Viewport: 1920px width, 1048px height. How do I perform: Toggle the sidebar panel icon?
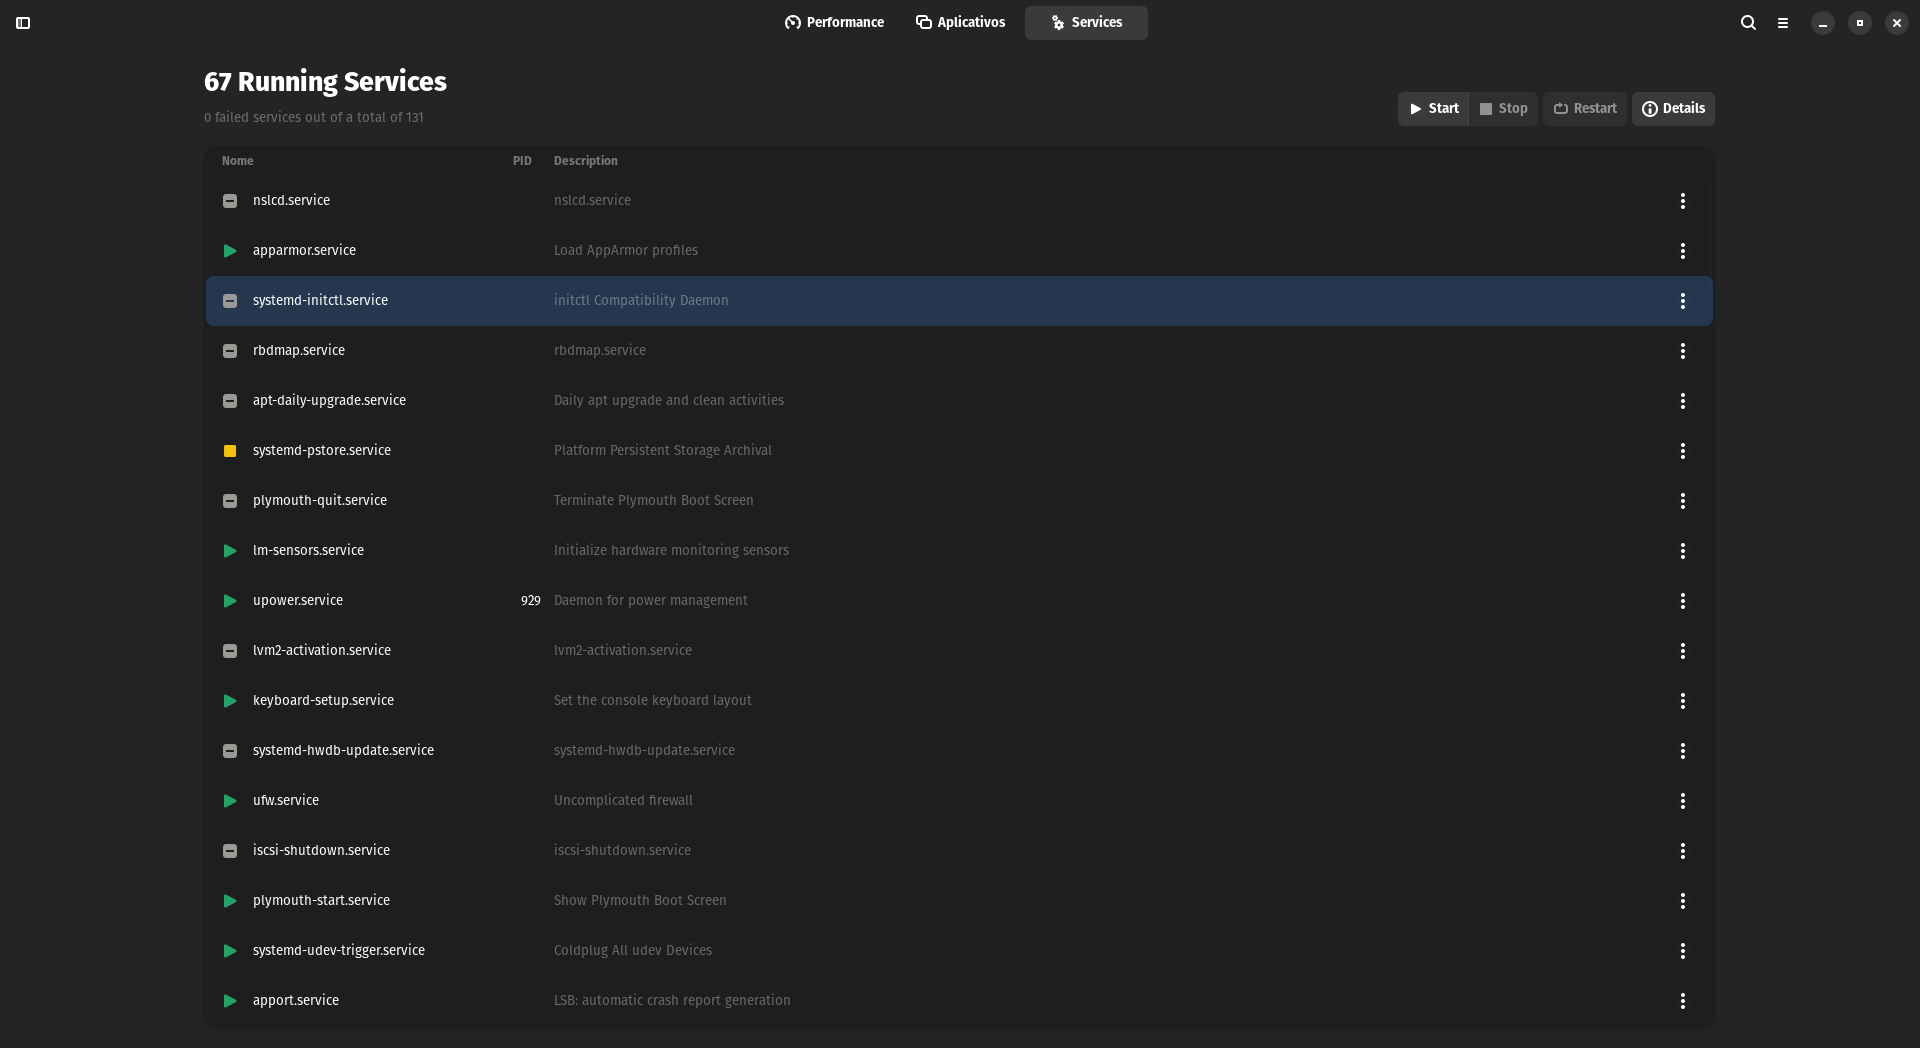23,23
